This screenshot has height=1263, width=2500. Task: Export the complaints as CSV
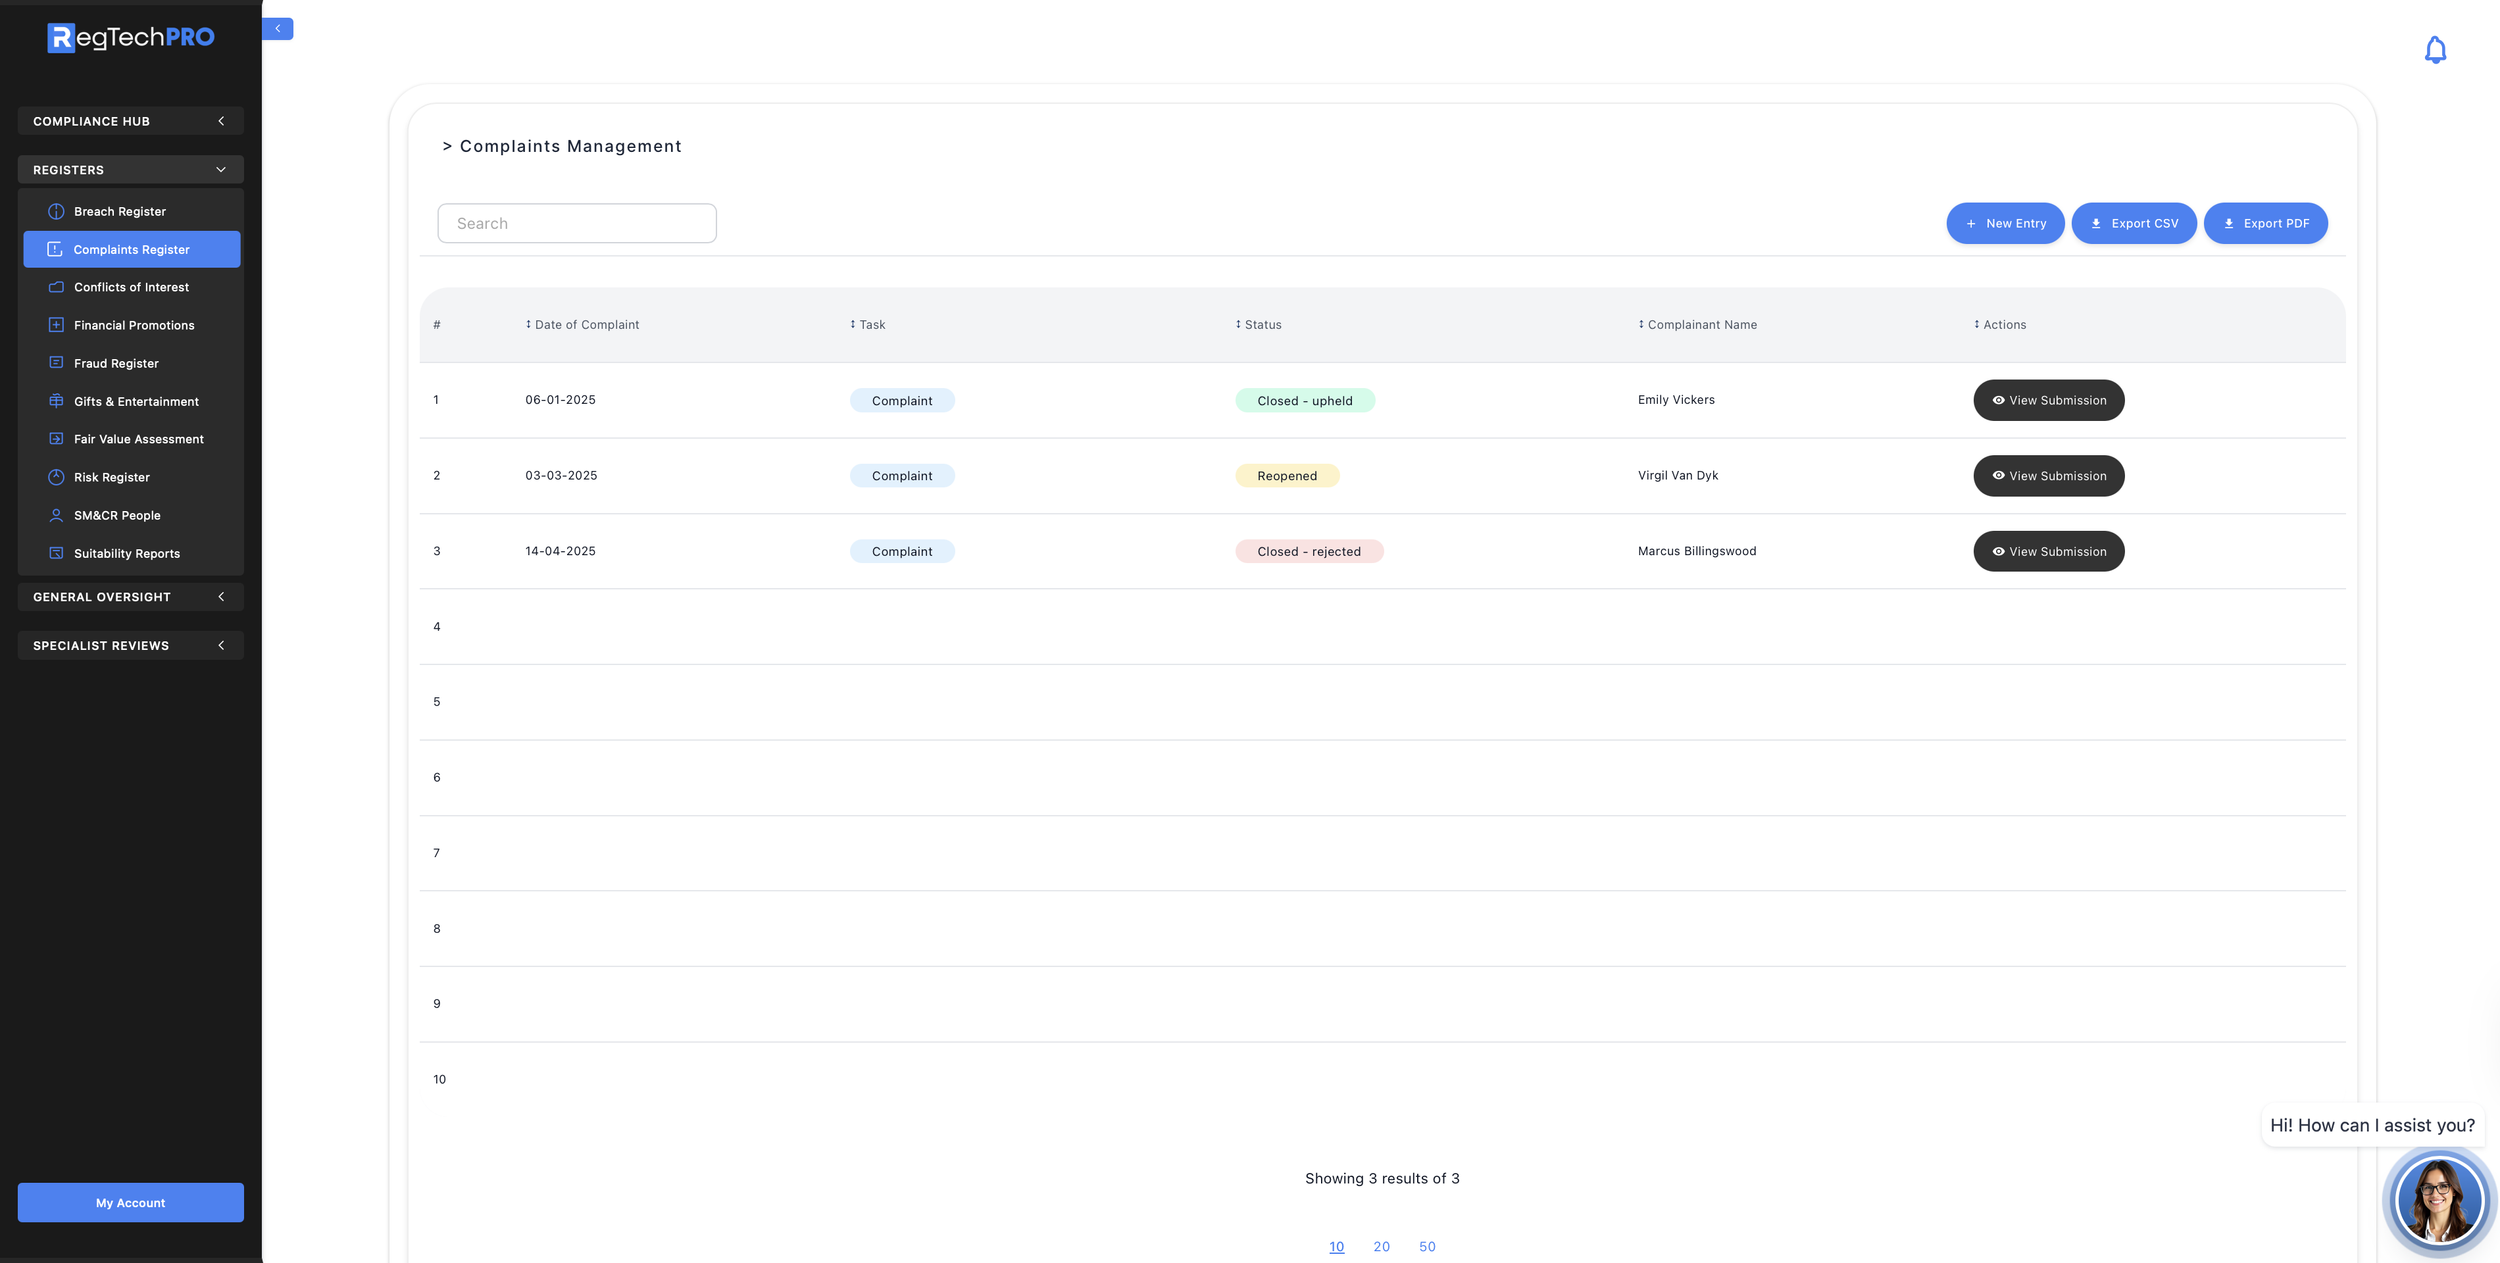coord(2133,223)
